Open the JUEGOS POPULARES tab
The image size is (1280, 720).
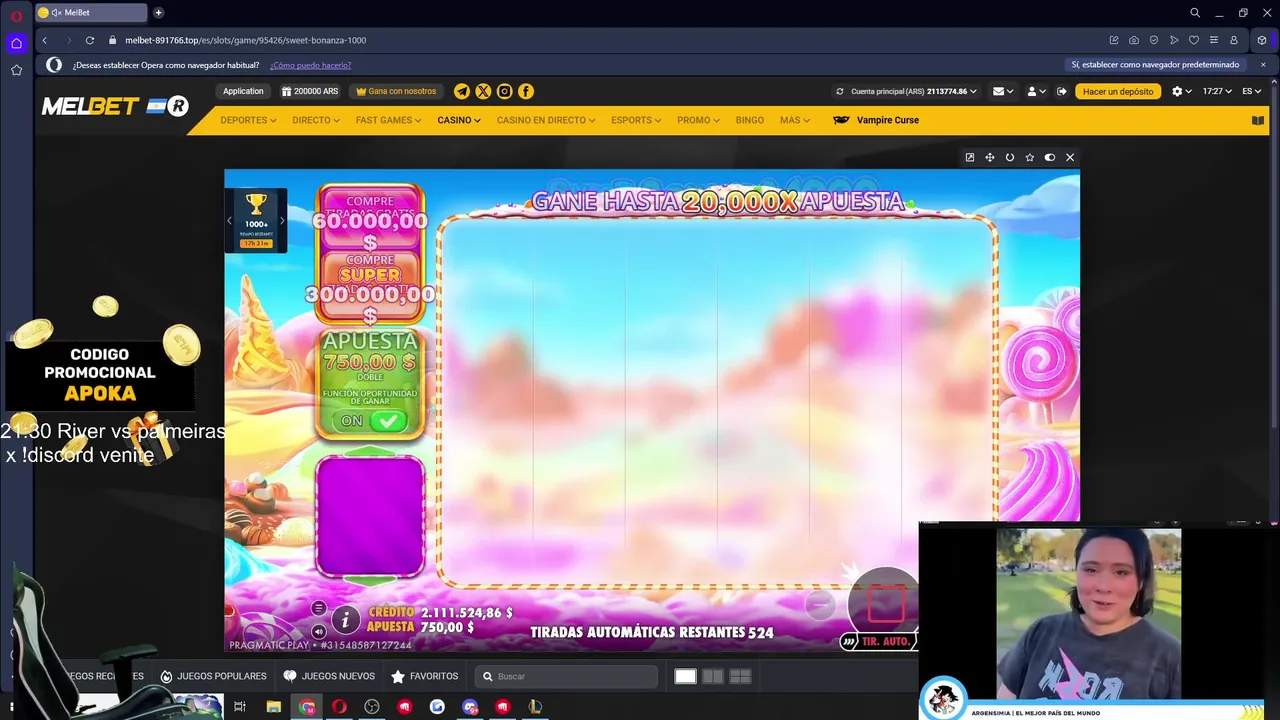click(213, 676)
